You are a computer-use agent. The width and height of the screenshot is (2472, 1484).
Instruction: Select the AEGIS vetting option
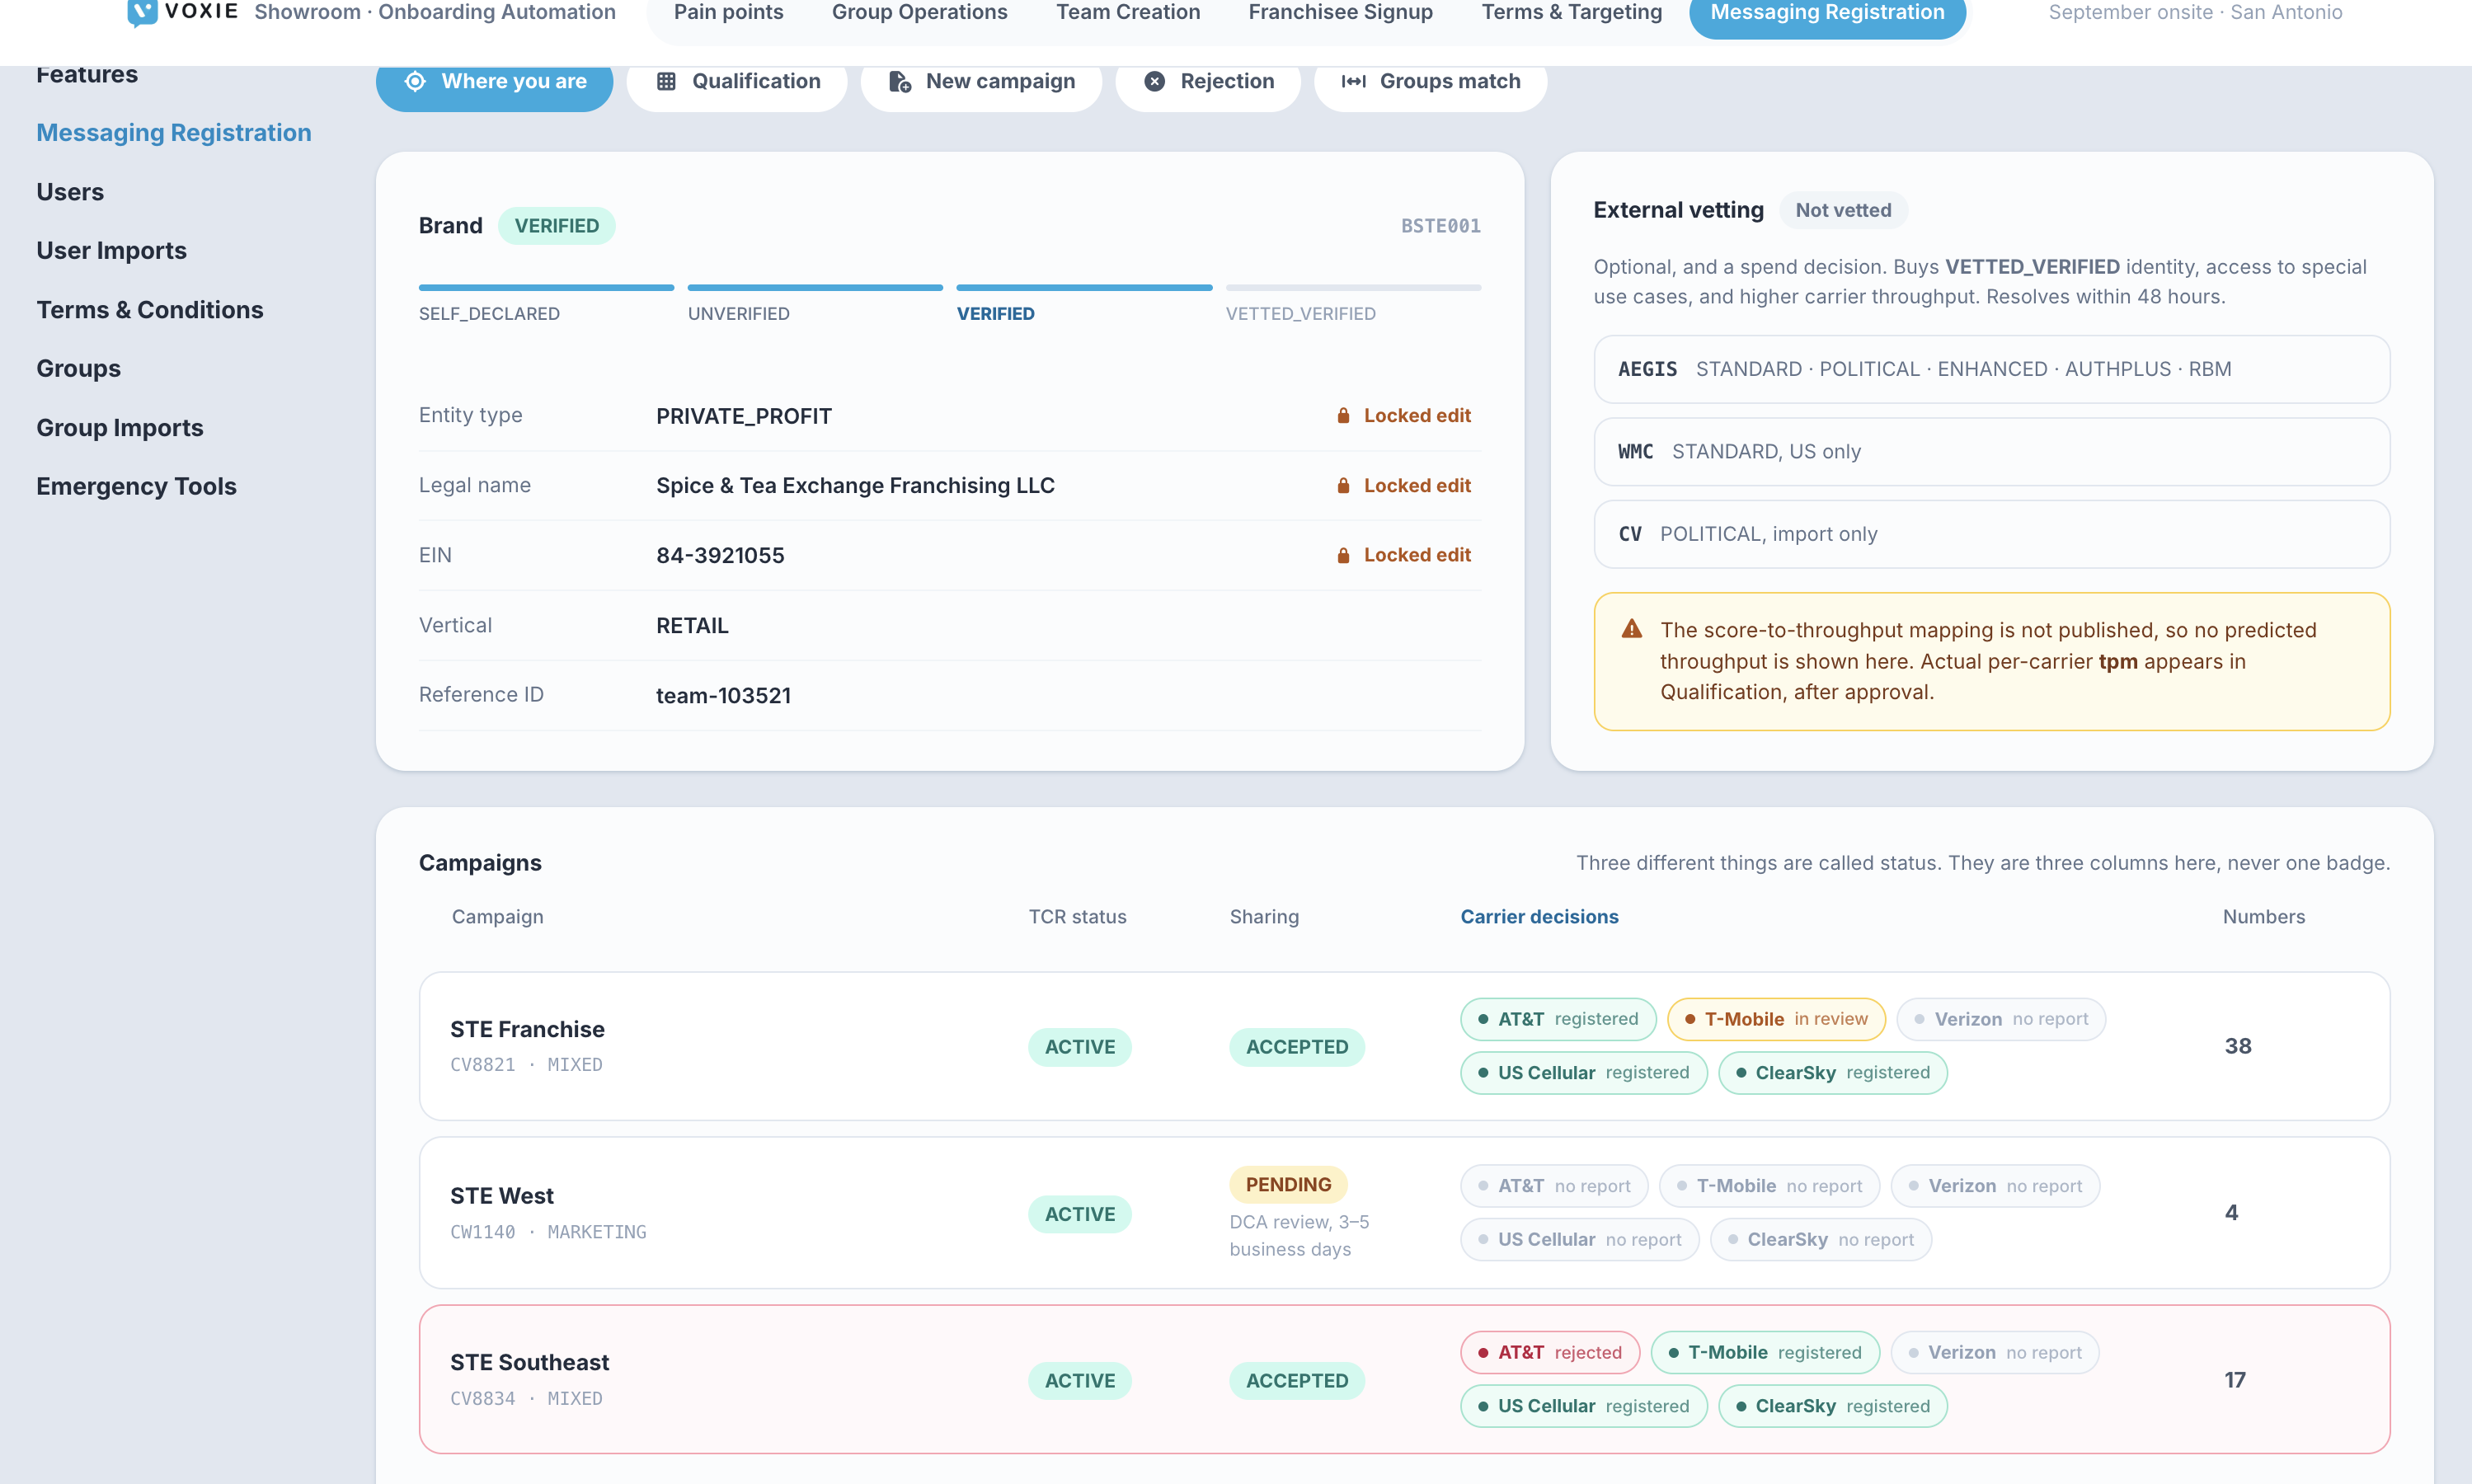click(x=1991, y=369)
